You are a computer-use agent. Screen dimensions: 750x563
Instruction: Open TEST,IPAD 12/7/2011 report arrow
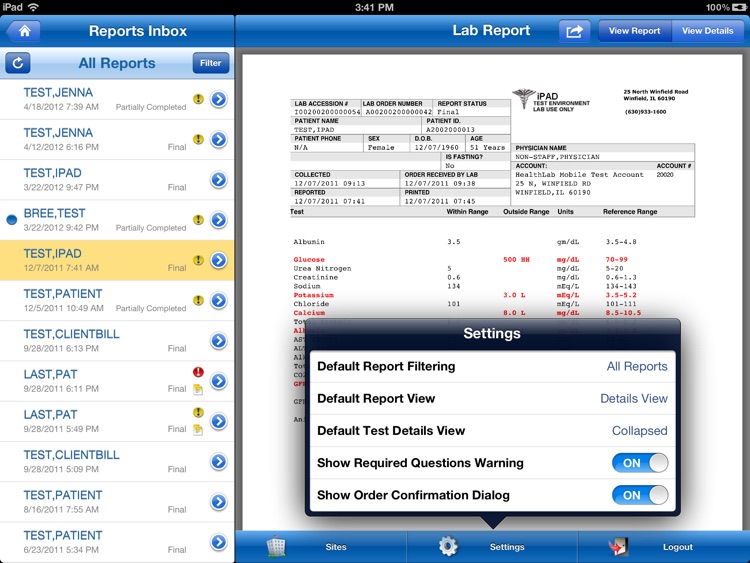coord(219,260)
